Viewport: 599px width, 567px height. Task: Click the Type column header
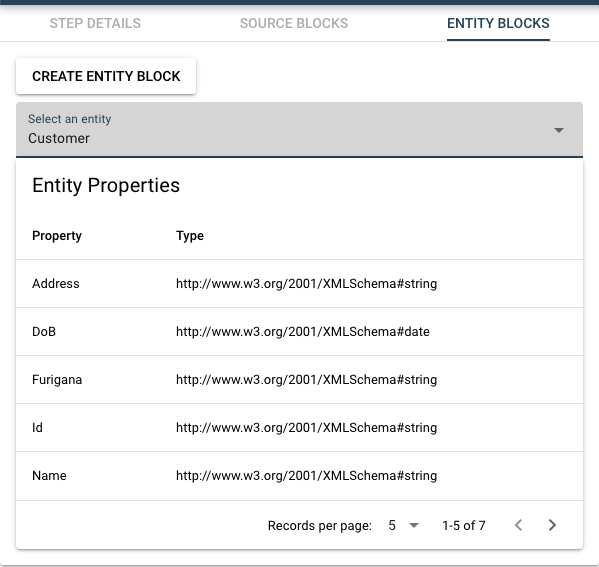point(190,236)
